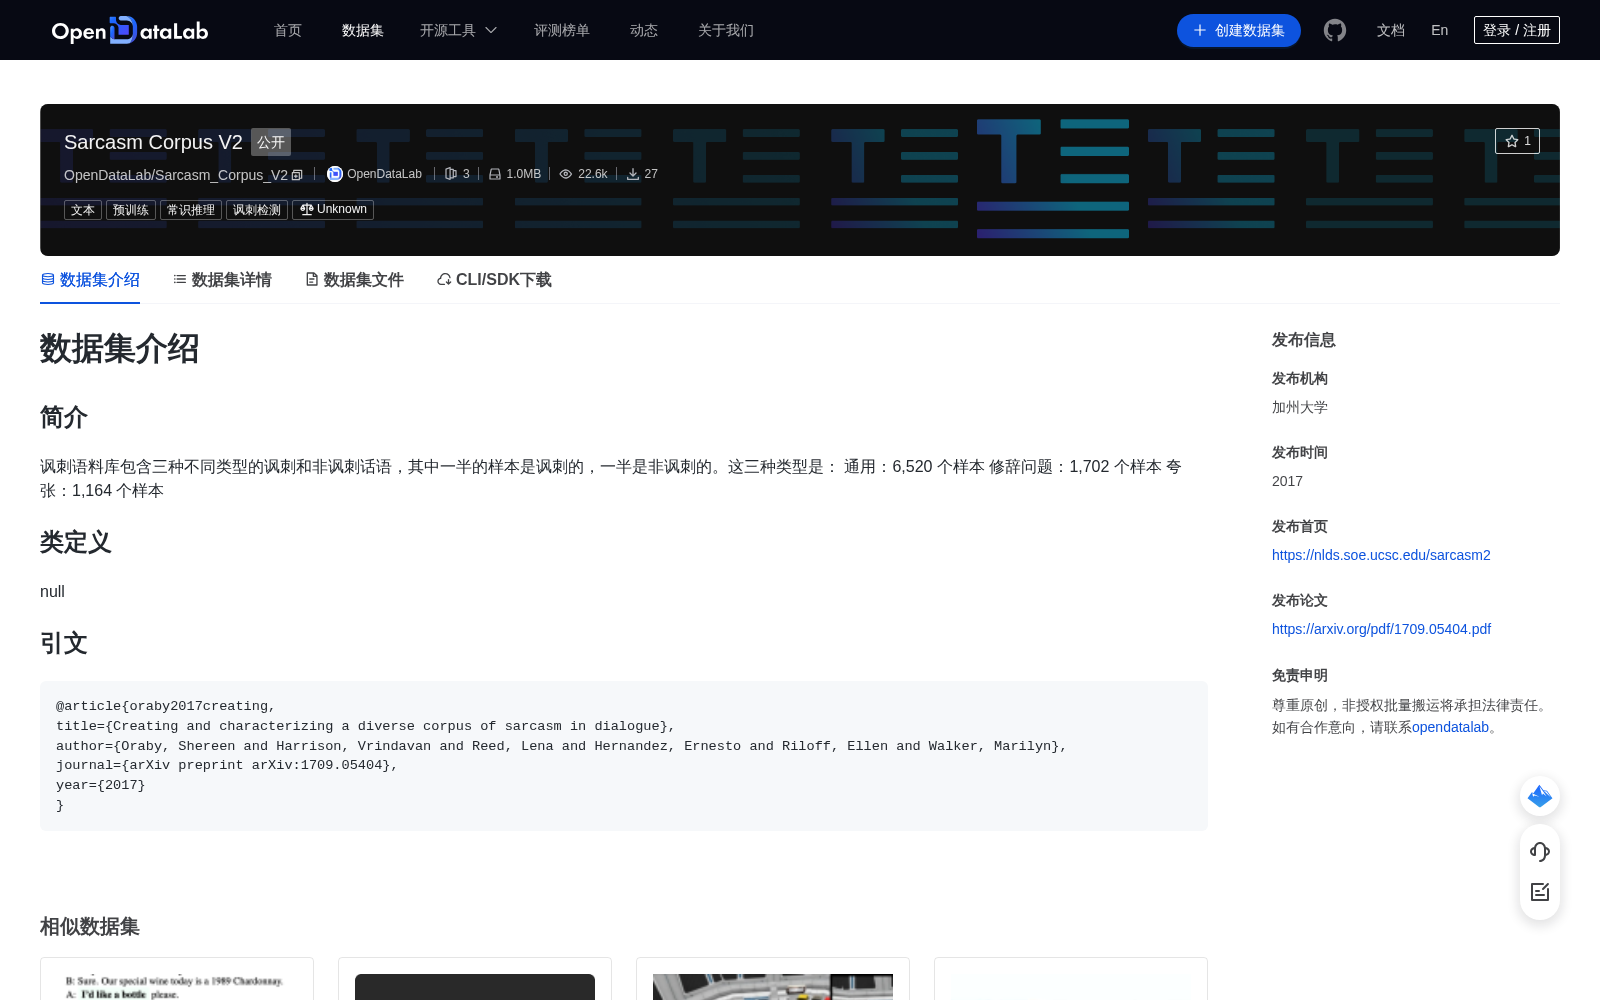Open the arxiv.org 1709.05404 paper link
This screenshot has height=1000, width=1600.
coord(1381,629)
